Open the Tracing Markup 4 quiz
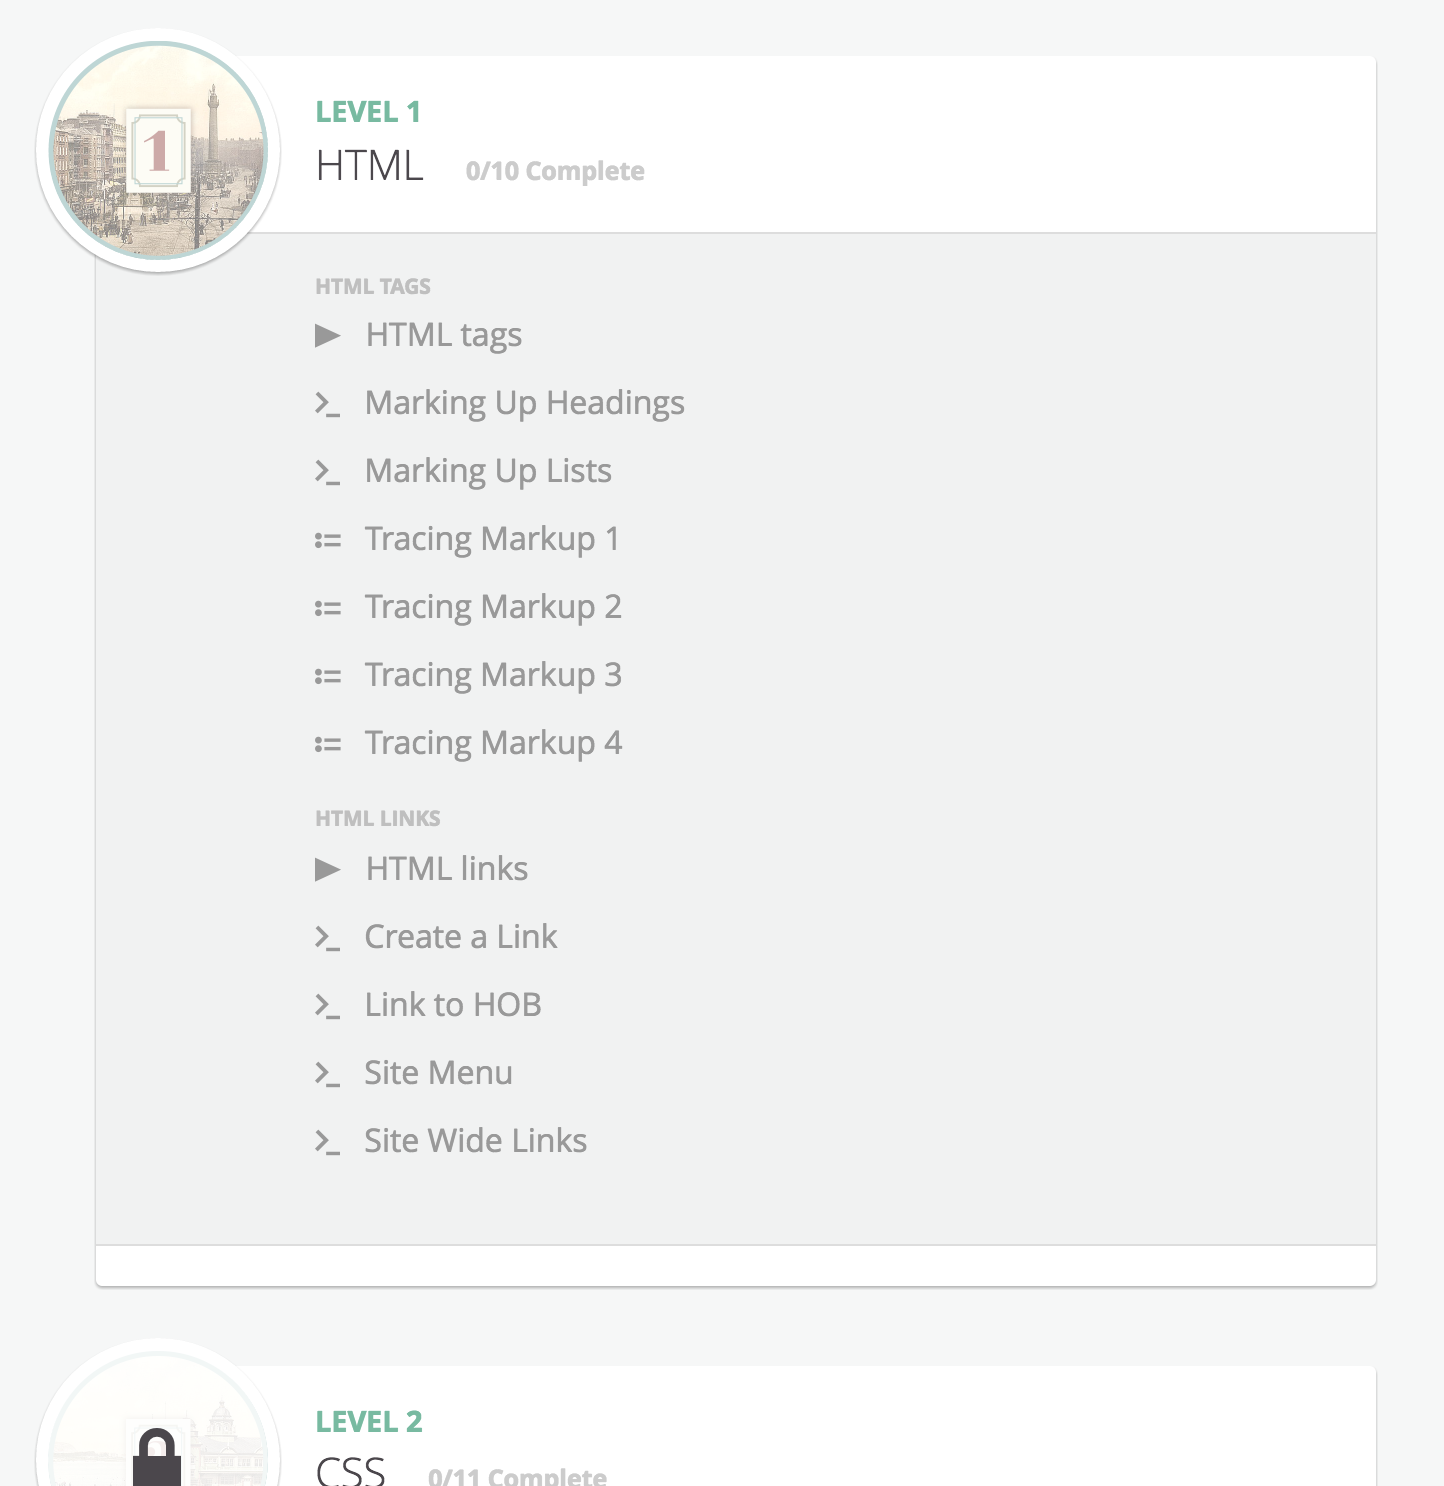This screenshot has height=1486, width=1444. [493, 743]
